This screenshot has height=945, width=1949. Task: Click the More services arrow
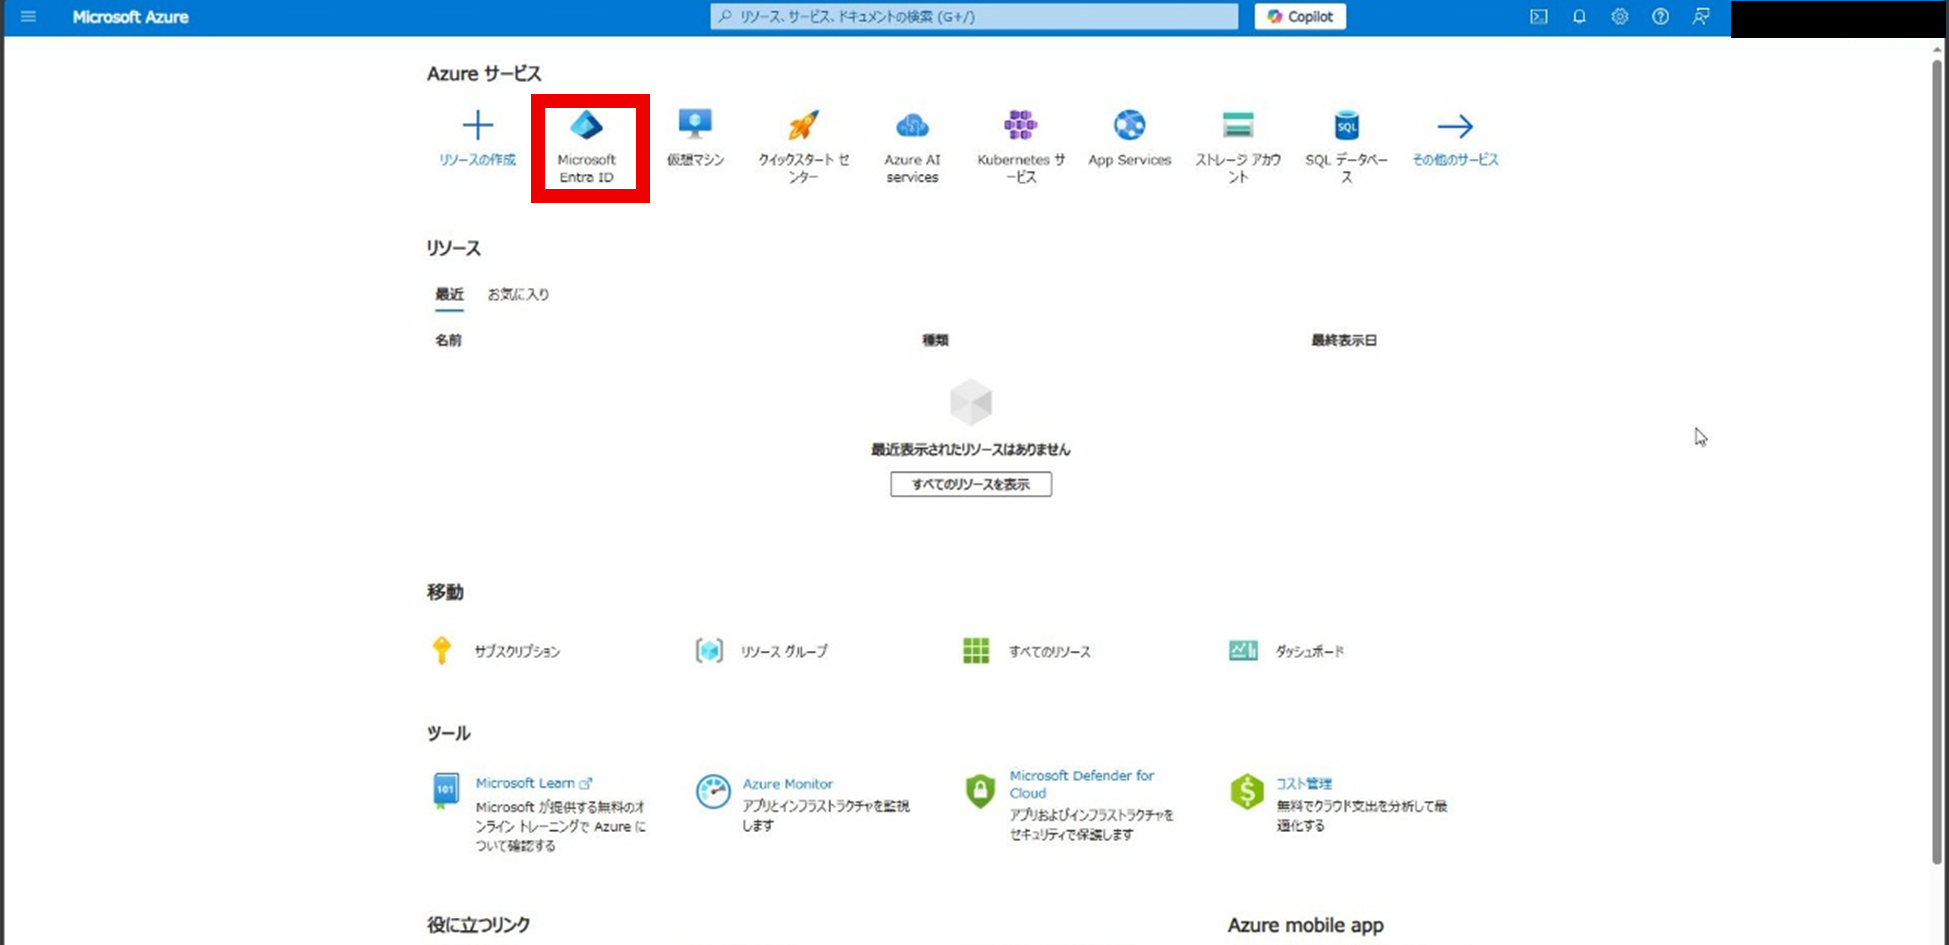(1455, 126)
